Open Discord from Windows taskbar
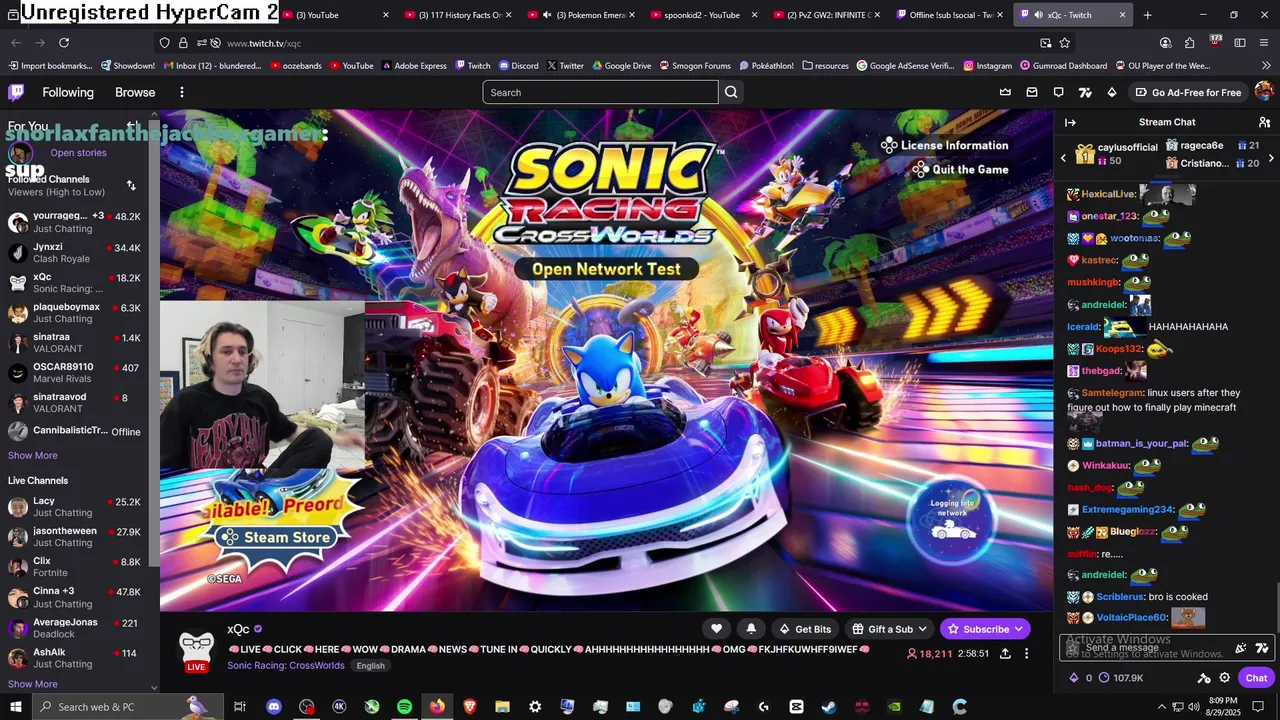 [274, 707]
